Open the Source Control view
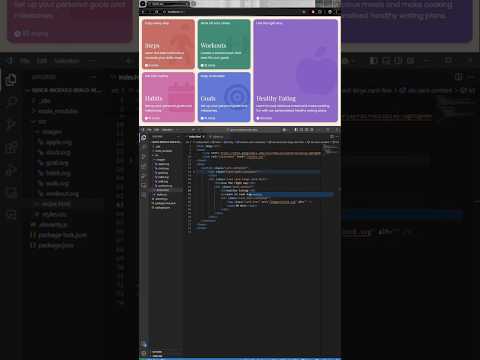This screenshot has height=360, width=480. [144, 156]
